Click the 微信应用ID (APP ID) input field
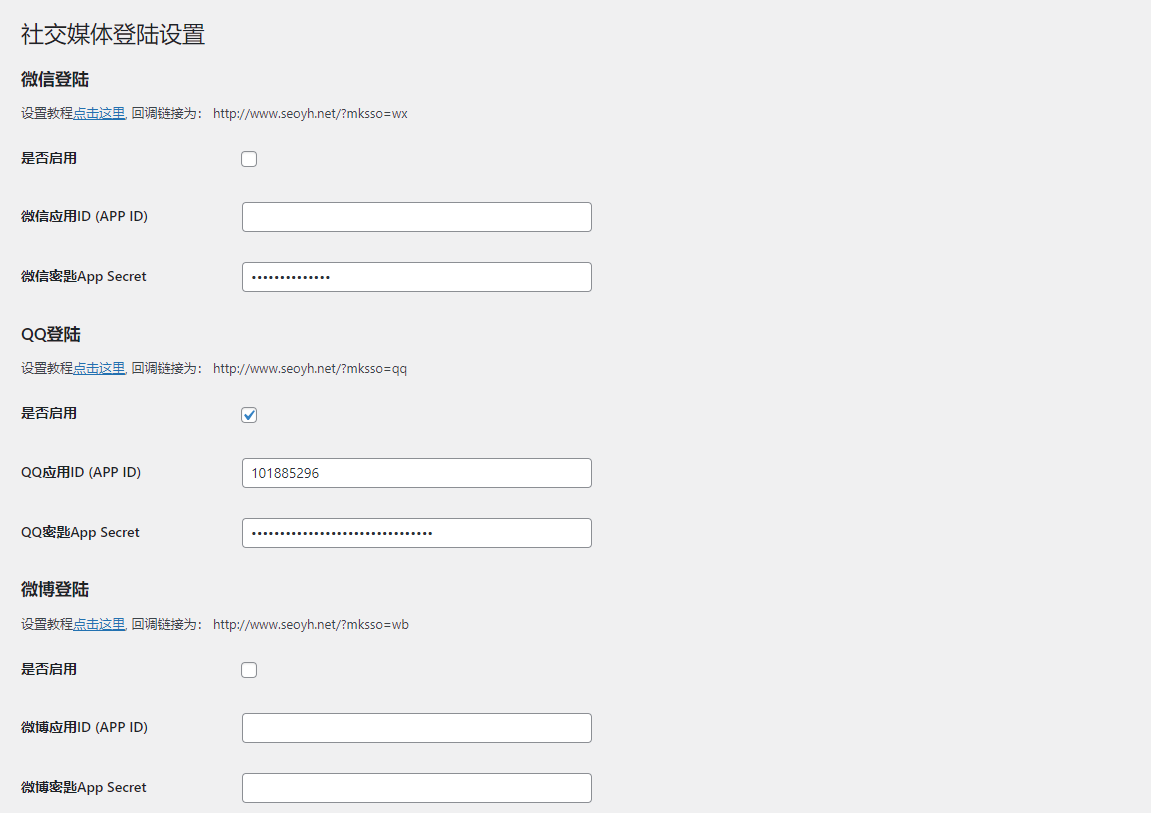Viewport: 1151px width, 813px height. point(417,217)
